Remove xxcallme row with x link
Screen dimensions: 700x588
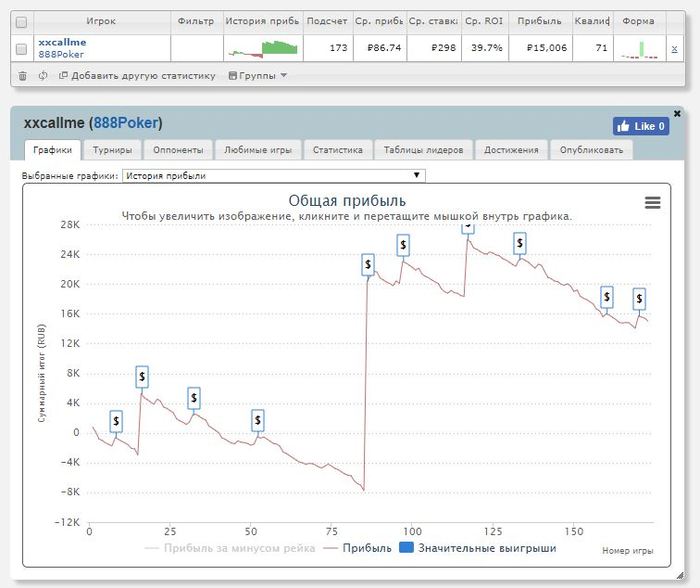(x=674, y=48)
